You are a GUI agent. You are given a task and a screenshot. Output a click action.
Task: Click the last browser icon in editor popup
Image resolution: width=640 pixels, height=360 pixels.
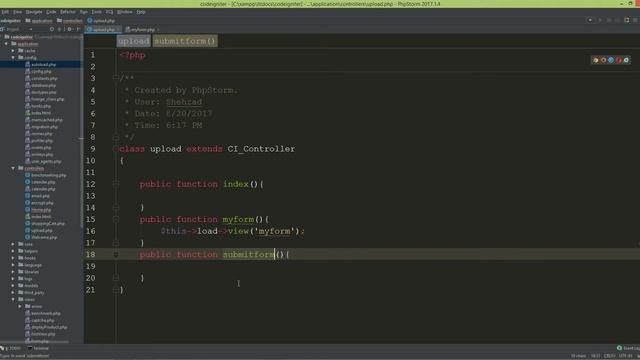click(627, 60)
